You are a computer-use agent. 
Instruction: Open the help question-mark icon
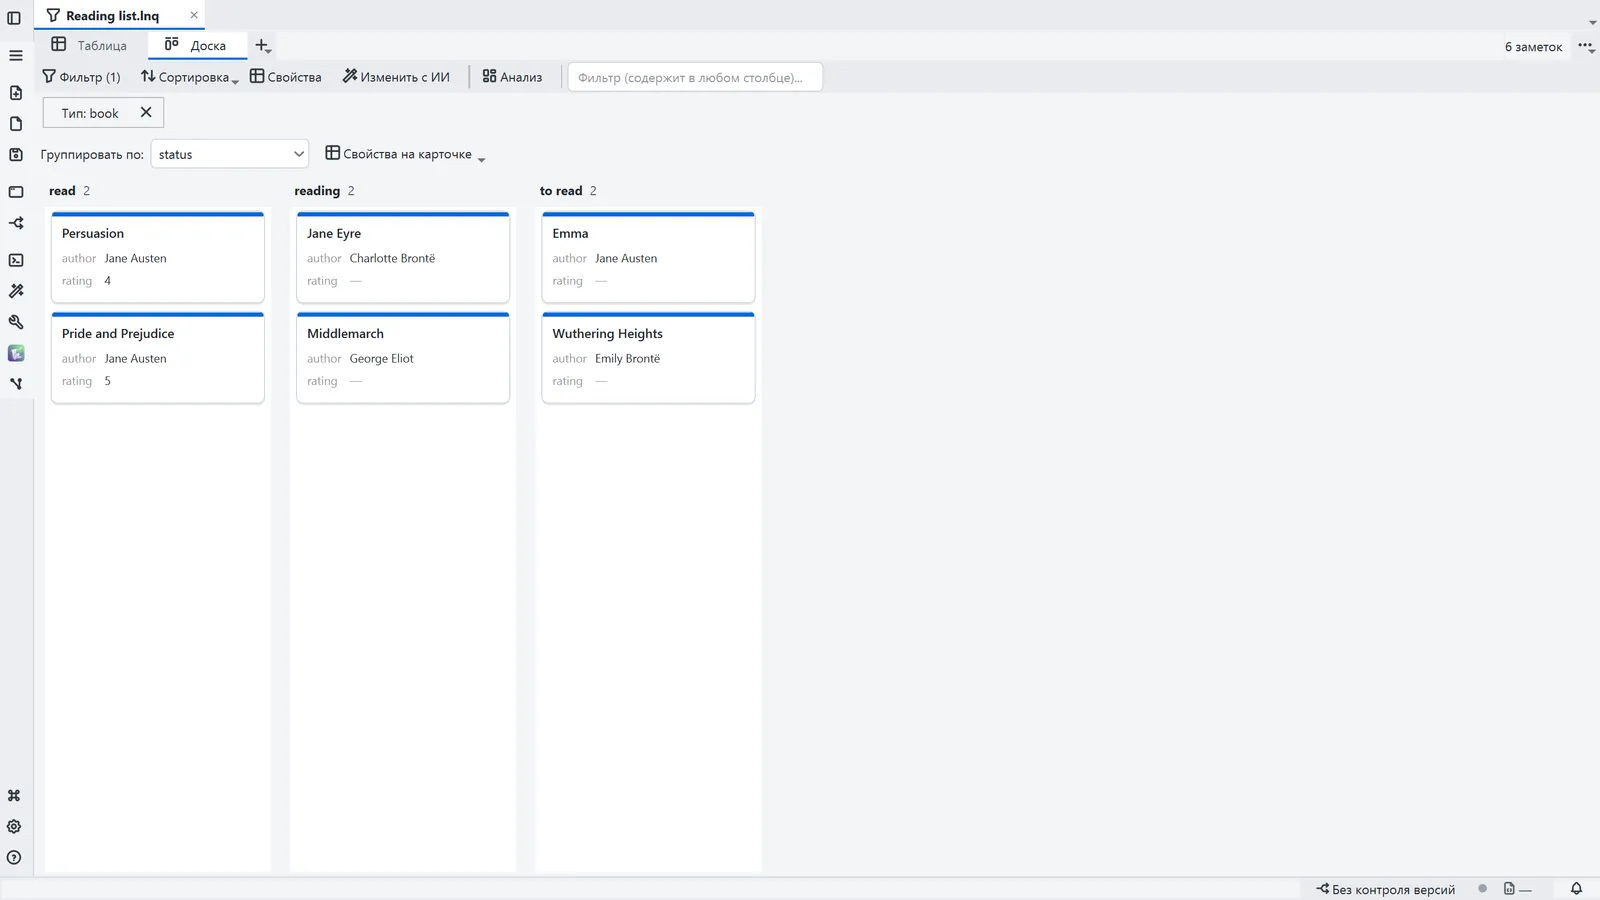[14, 858]
